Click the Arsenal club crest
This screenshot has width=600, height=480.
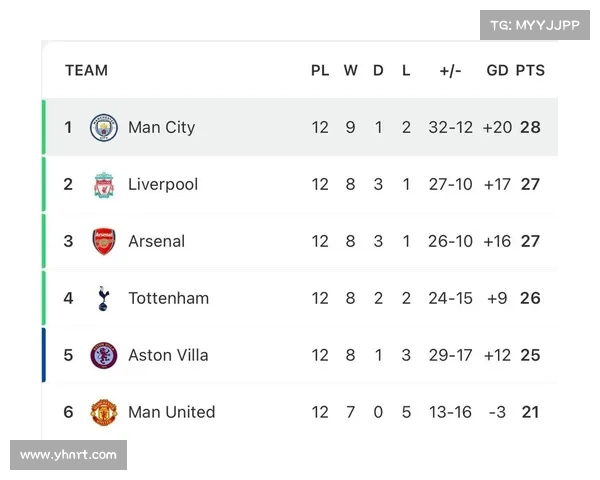tap(104, 242)
